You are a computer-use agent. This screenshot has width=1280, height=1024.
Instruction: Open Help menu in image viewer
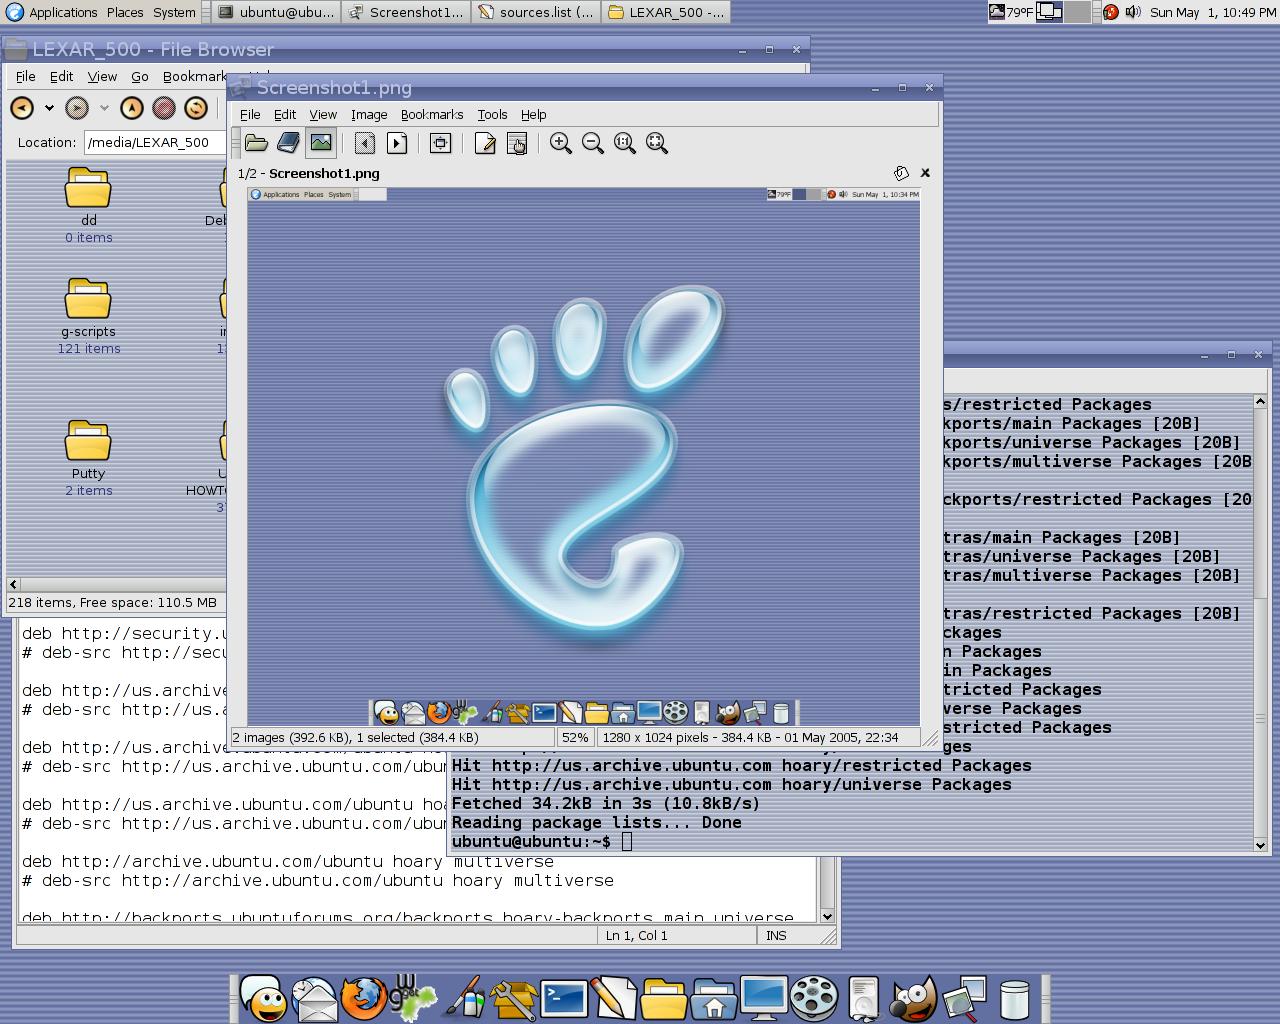point(534,114)
